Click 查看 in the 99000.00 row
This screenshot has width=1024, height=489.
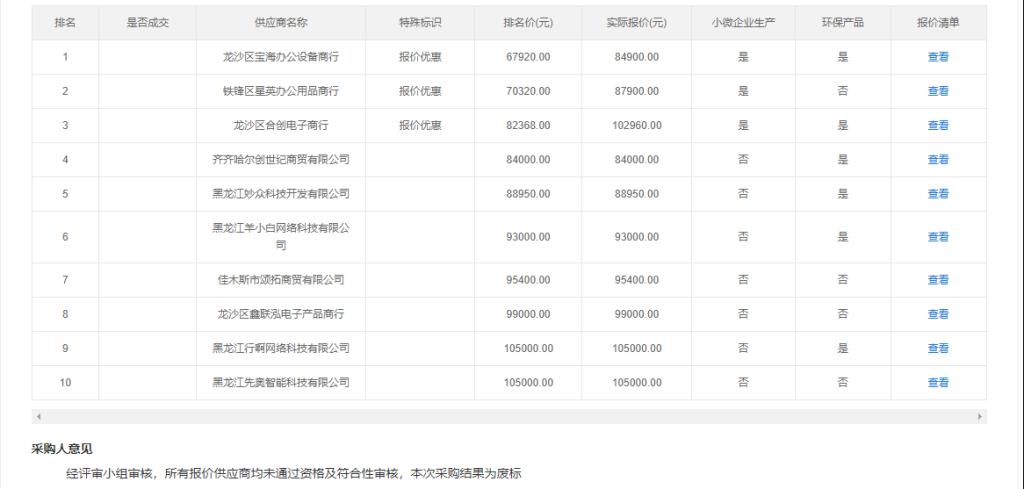pyautogui.click(x=938, y=314)
